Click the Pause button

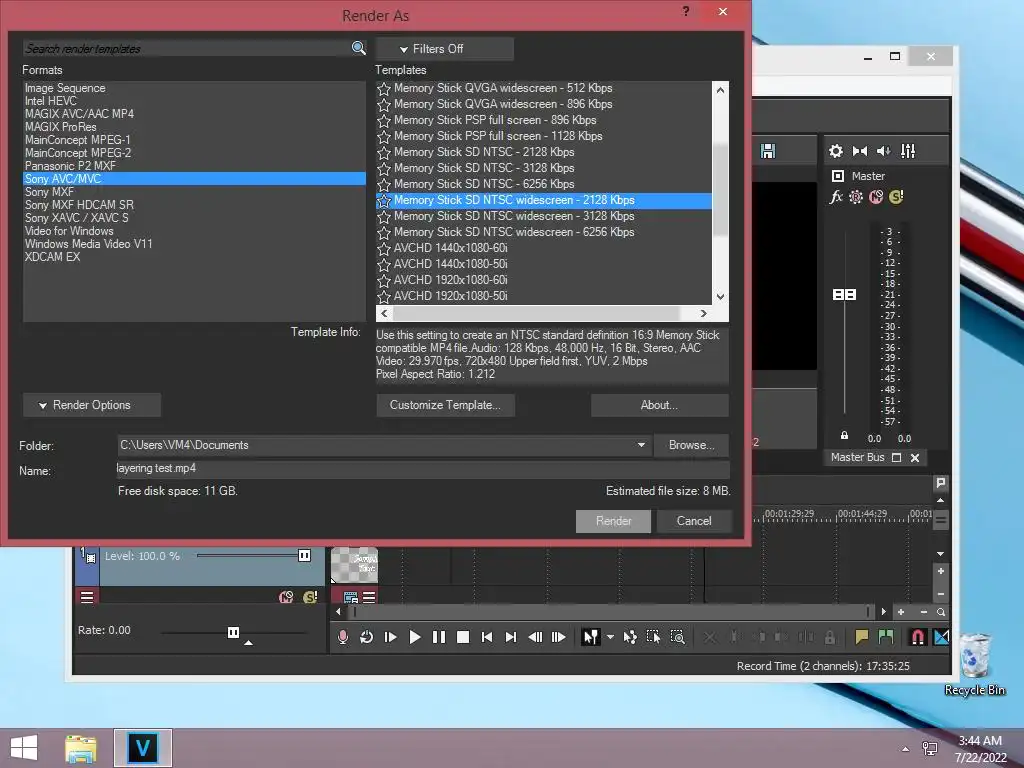pyautogui.click(x=439, y=637)
